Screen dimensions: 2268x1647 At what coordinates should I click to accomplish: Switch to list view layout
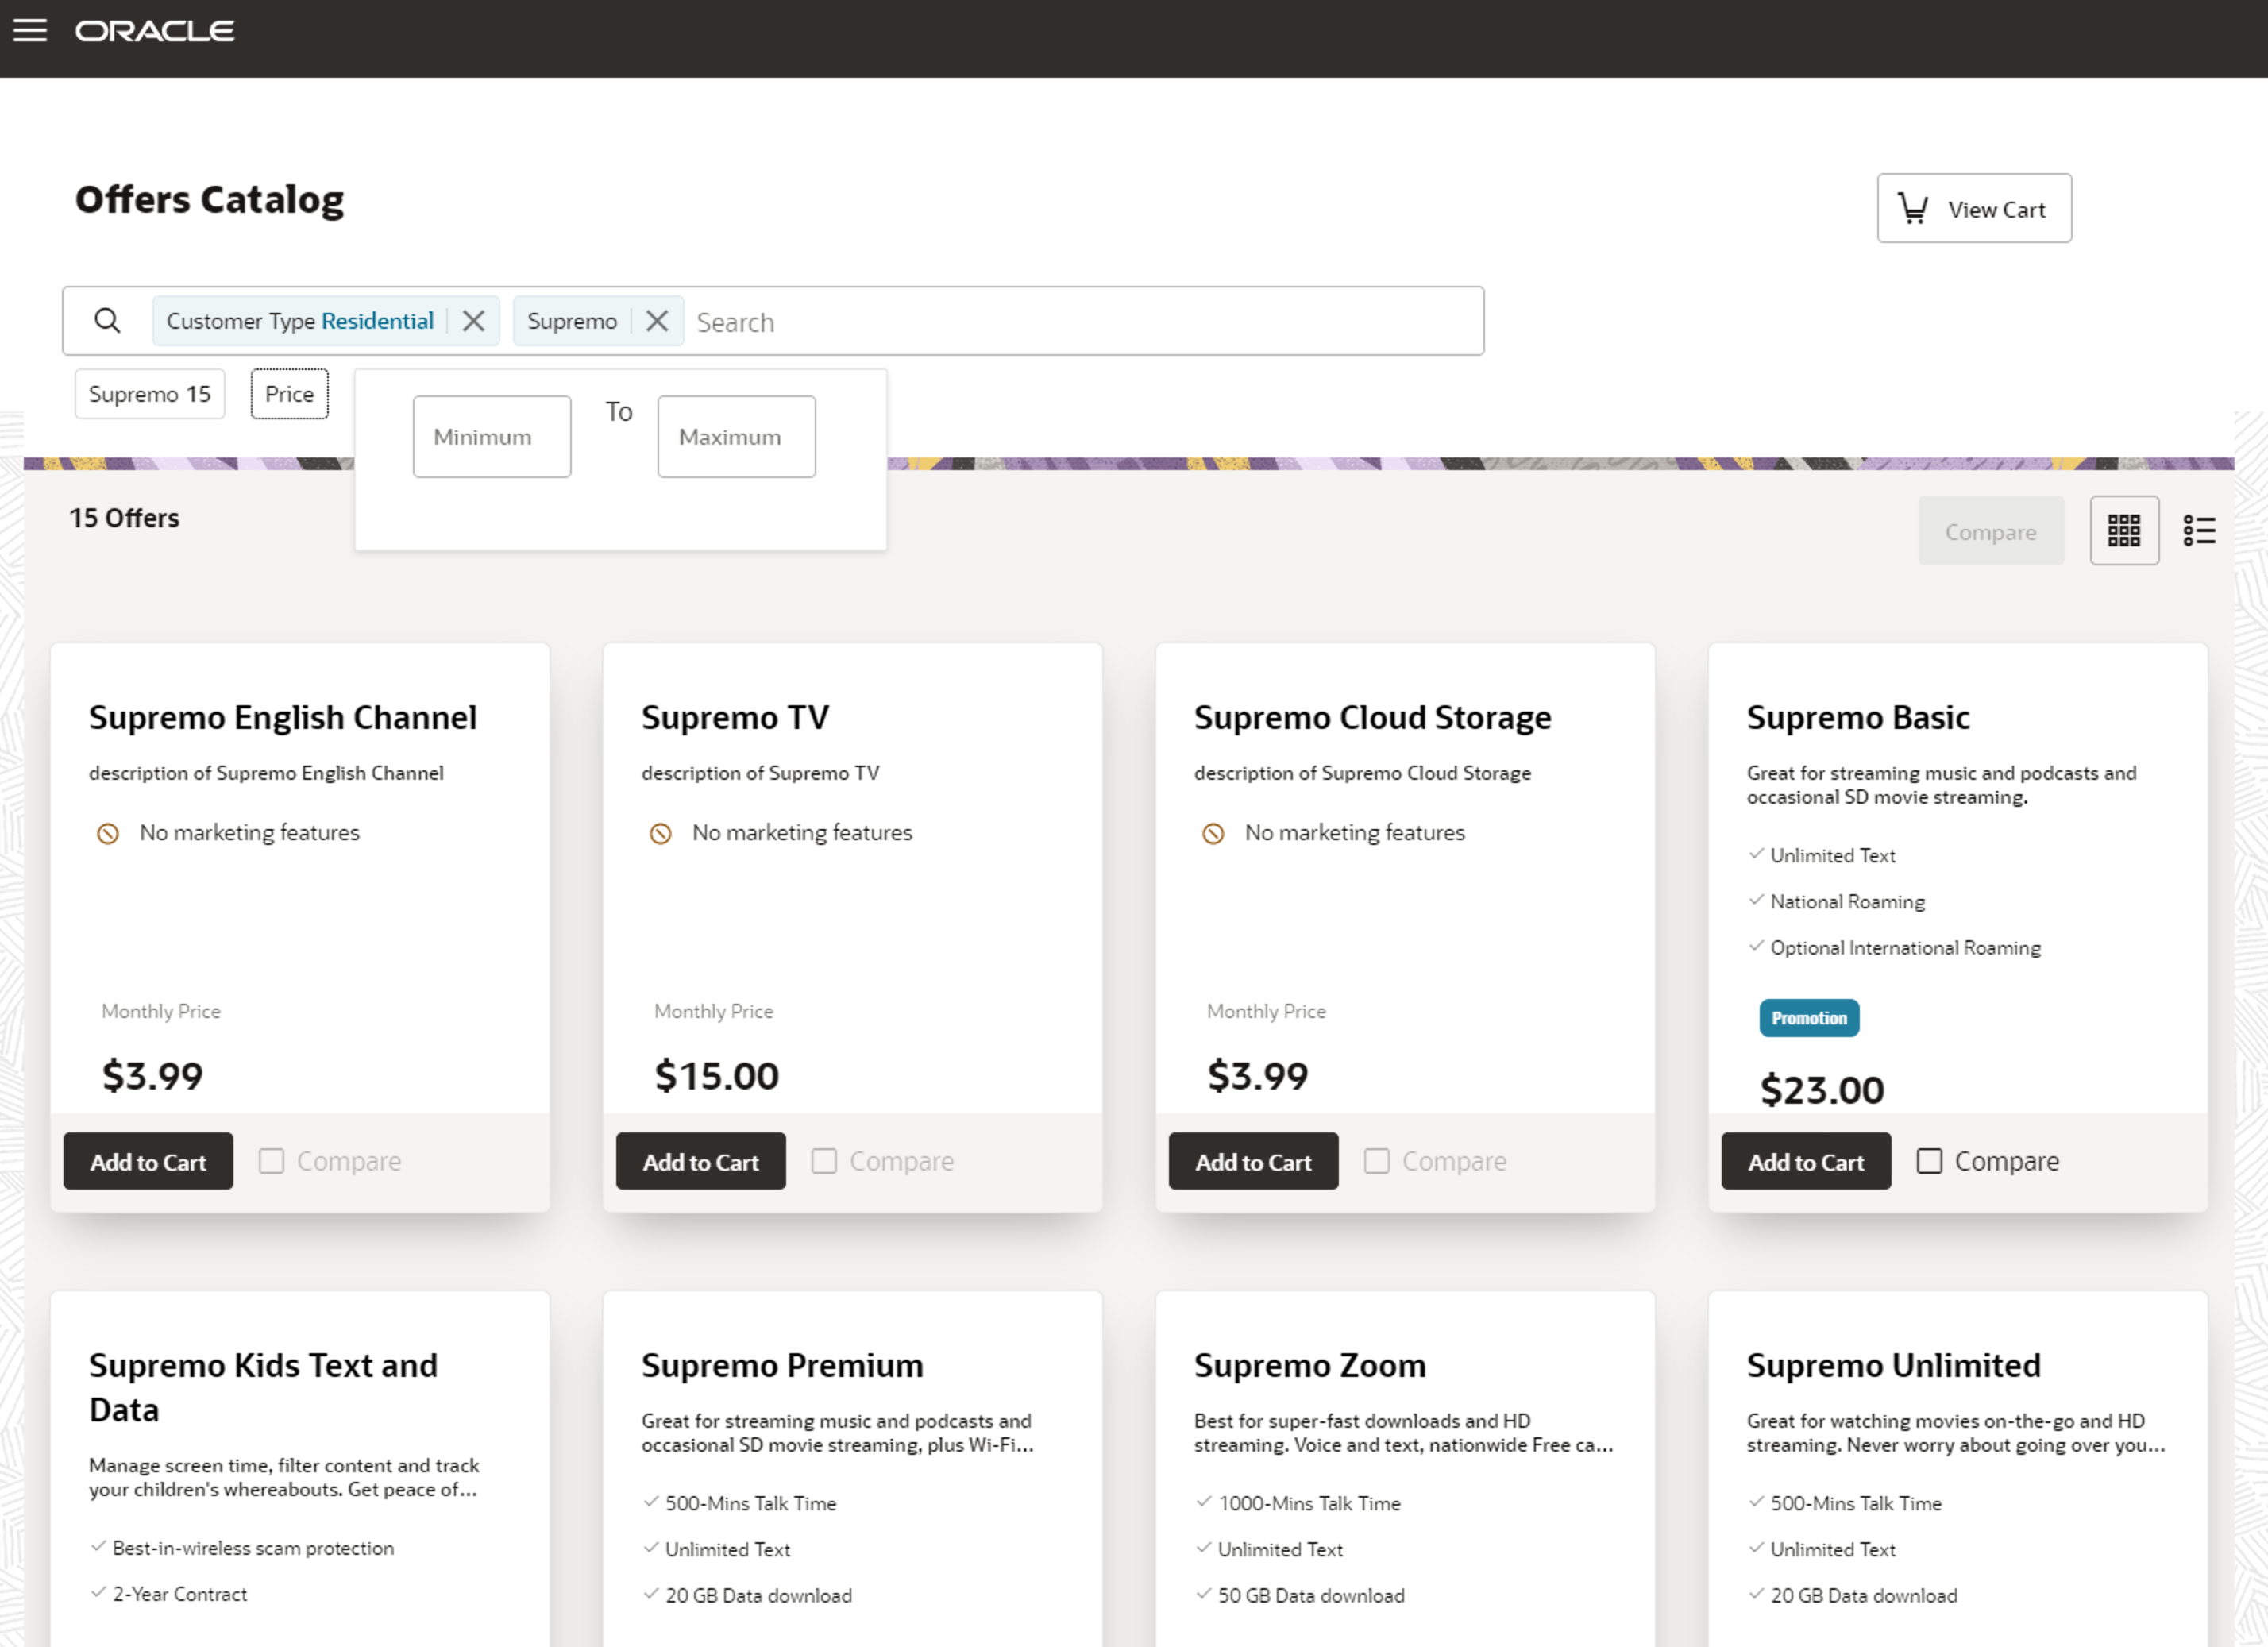point(2200,530)
